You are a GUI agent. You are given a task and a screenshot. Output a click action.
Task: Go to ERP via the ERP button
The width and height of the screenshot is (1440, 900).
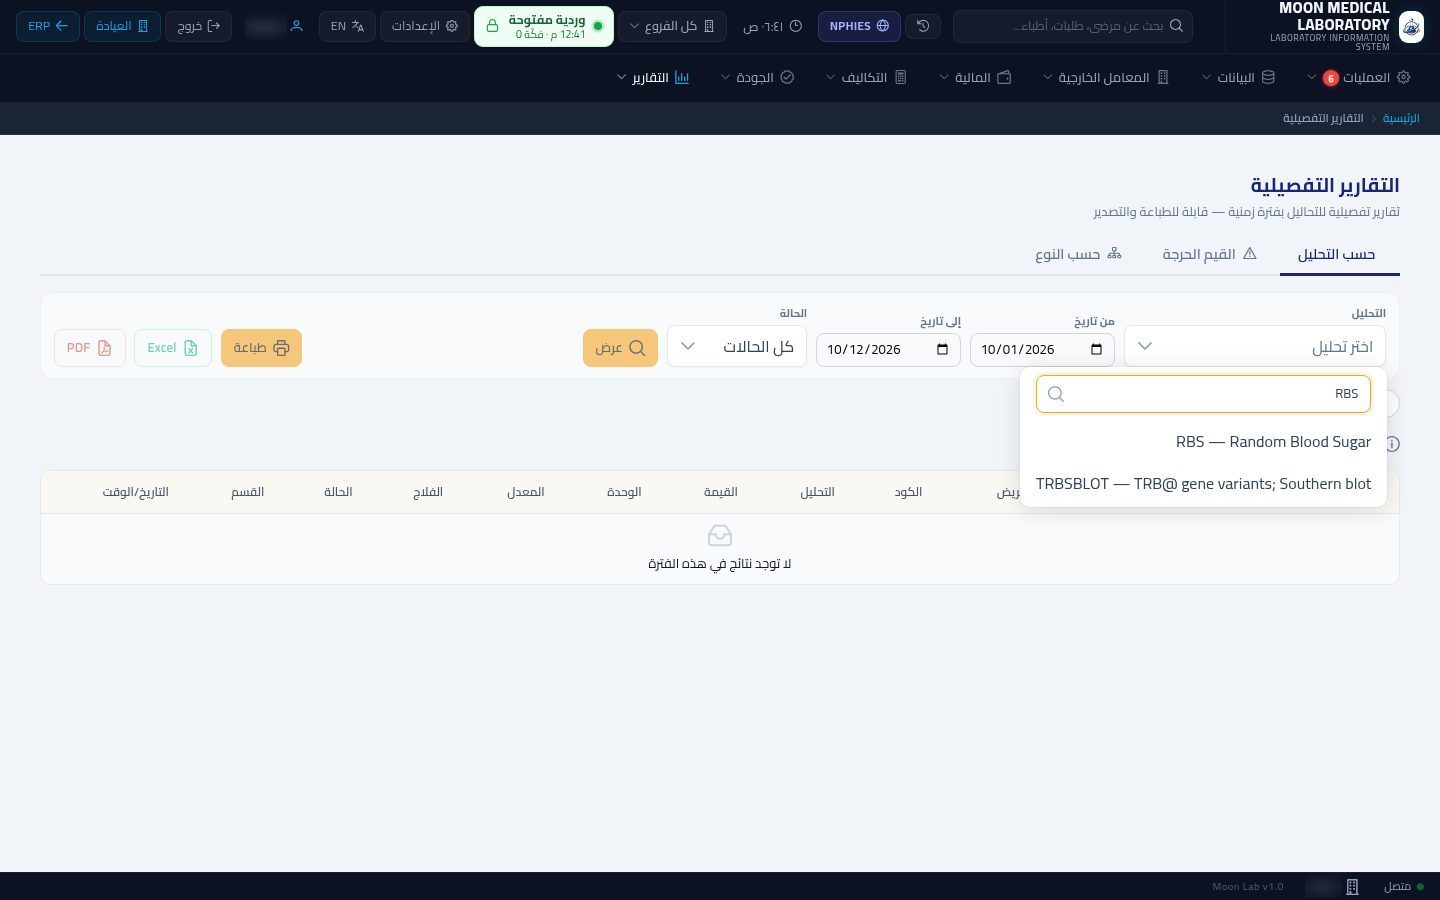pos(48,26)
